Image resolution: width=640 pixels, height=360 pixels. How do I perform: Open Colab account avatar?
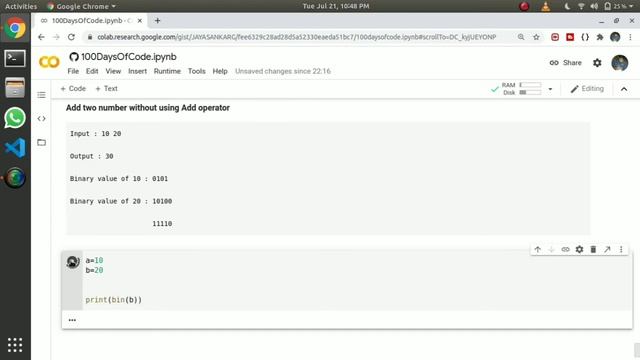(x=620, y=63)
